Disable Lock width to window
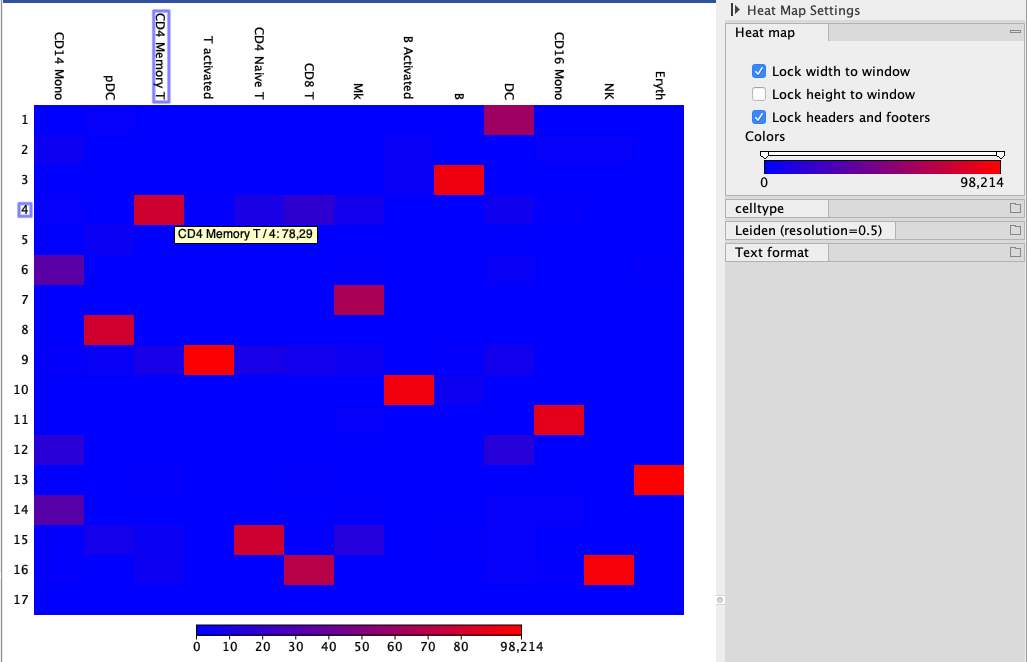This screenshot has width=1027, height=662. coord(757,72)
